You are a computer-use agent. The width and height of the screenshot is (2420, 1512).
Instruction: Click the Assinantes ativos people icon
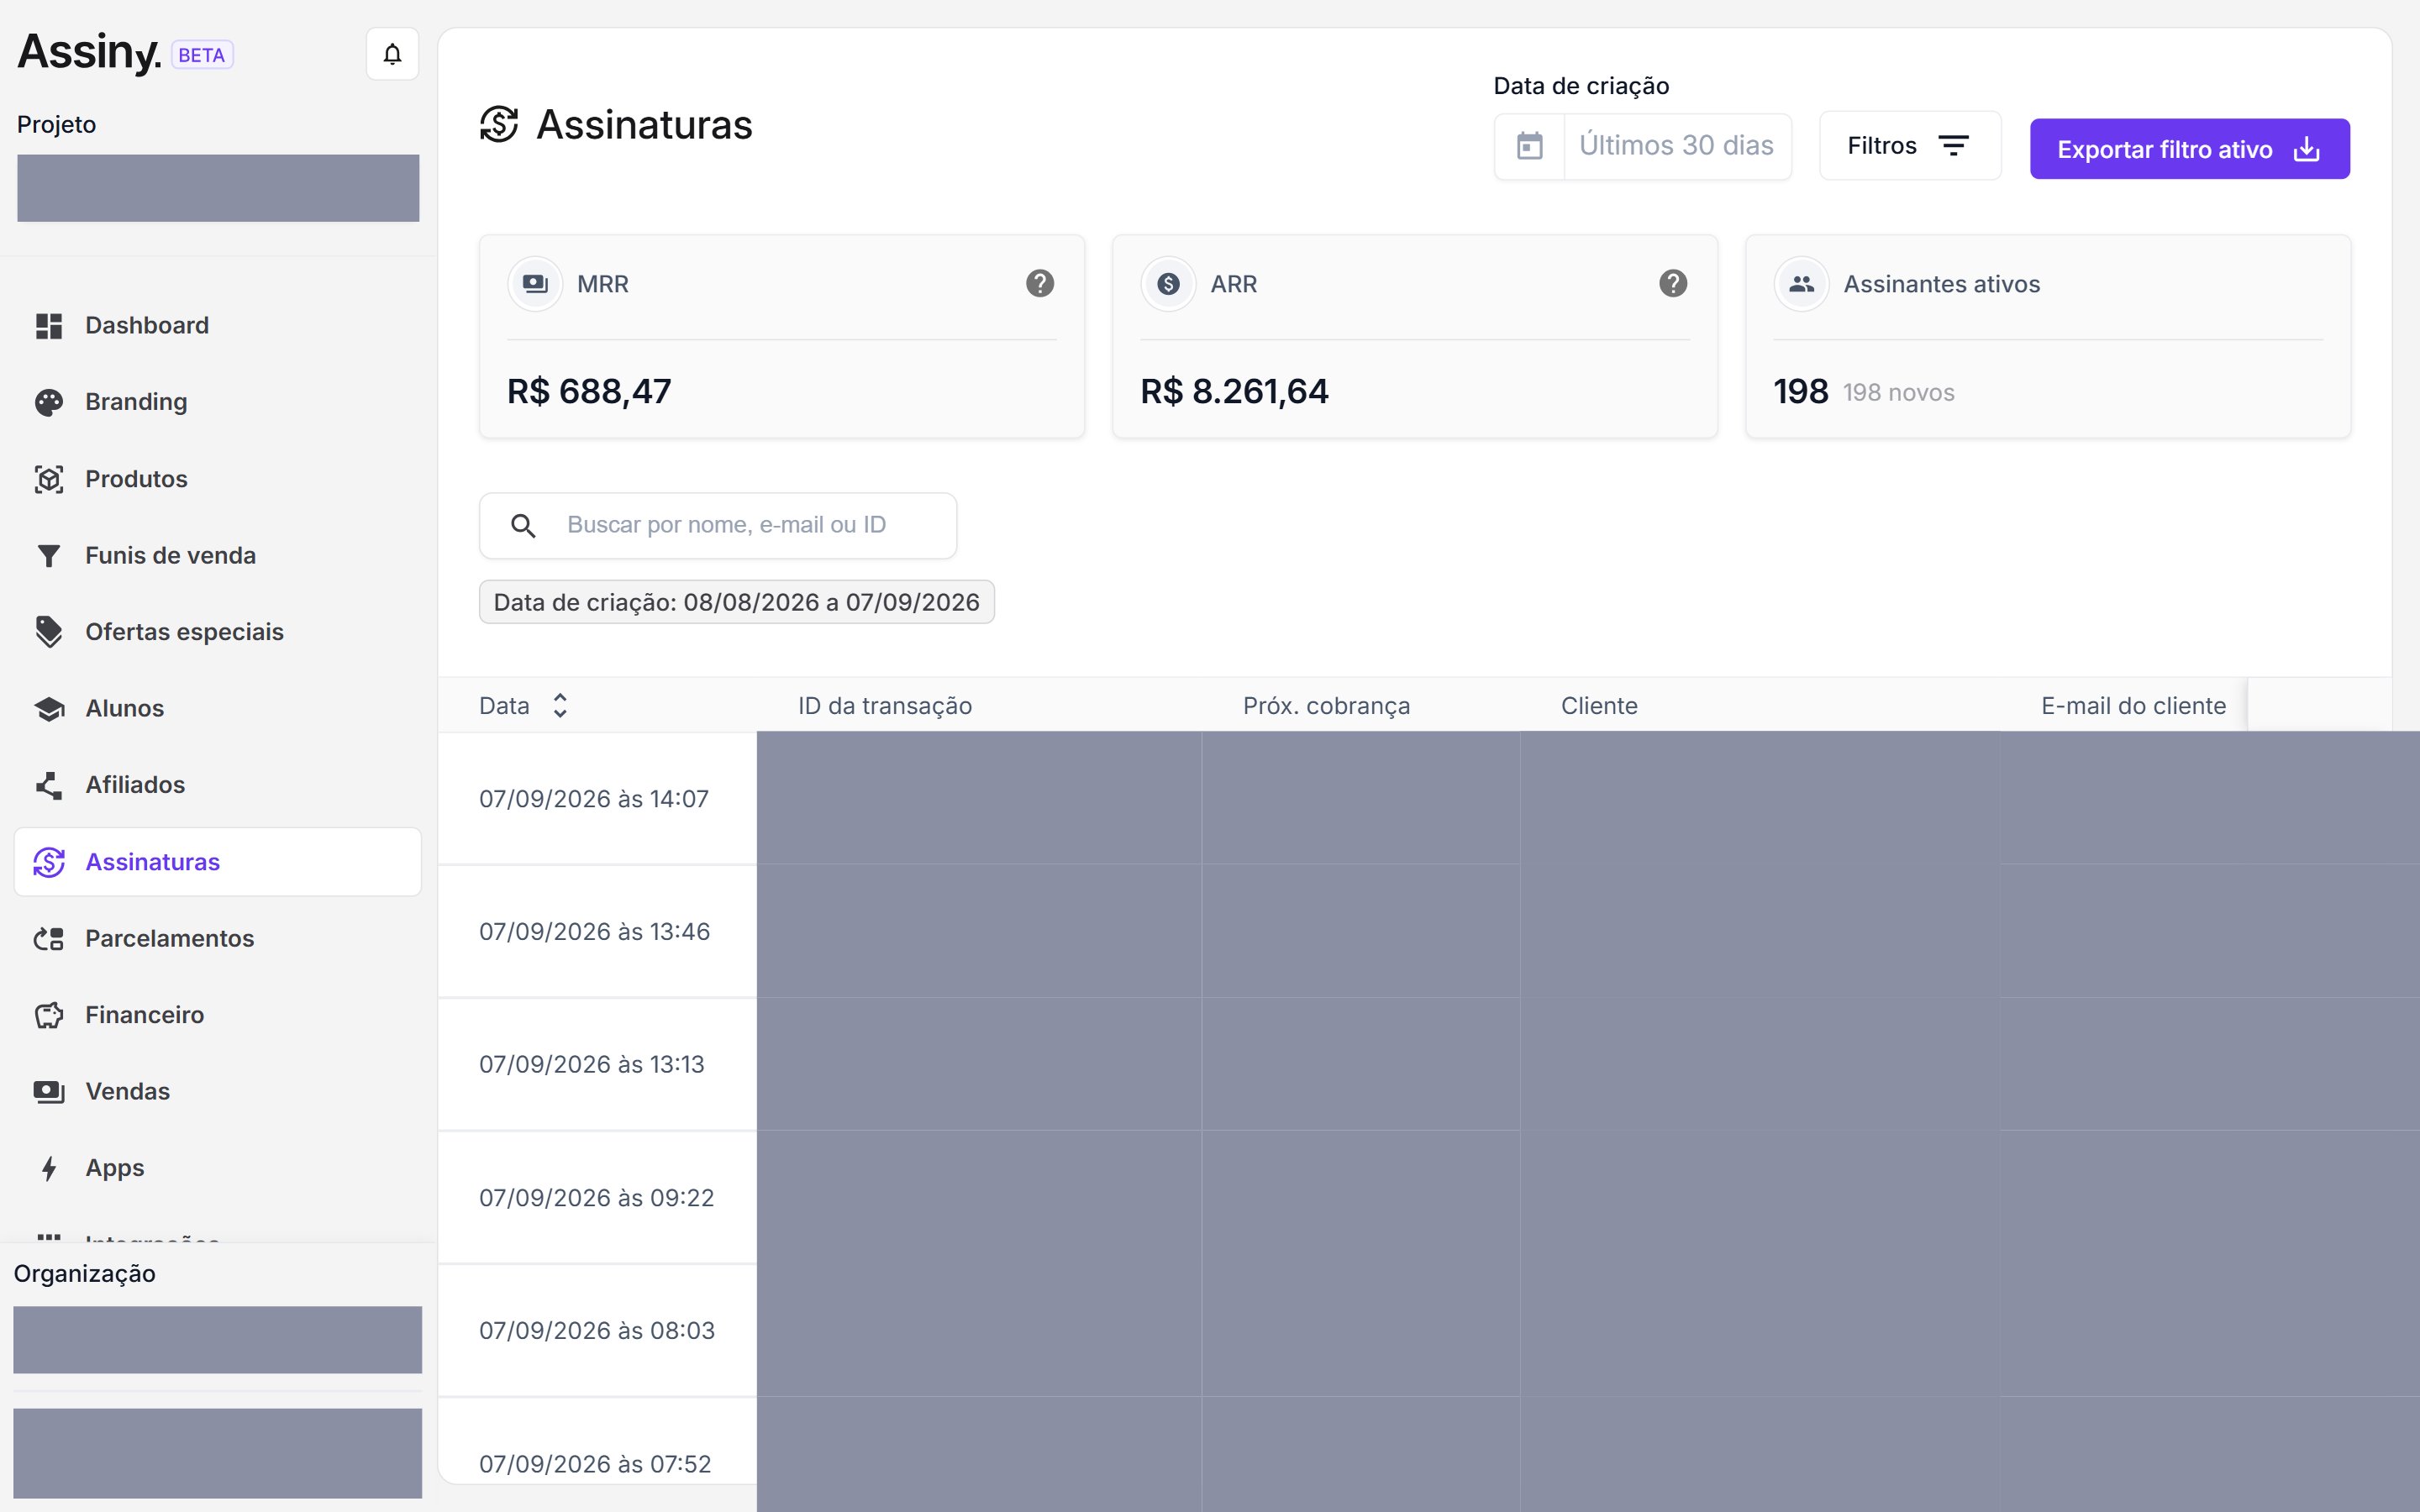[x=1801, y=284]
